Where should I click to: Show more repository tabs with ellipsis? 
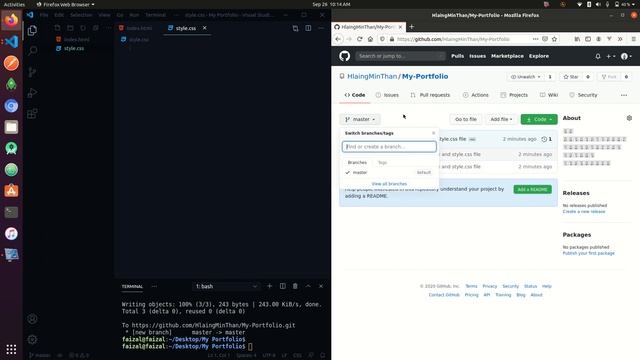point(624,95)
